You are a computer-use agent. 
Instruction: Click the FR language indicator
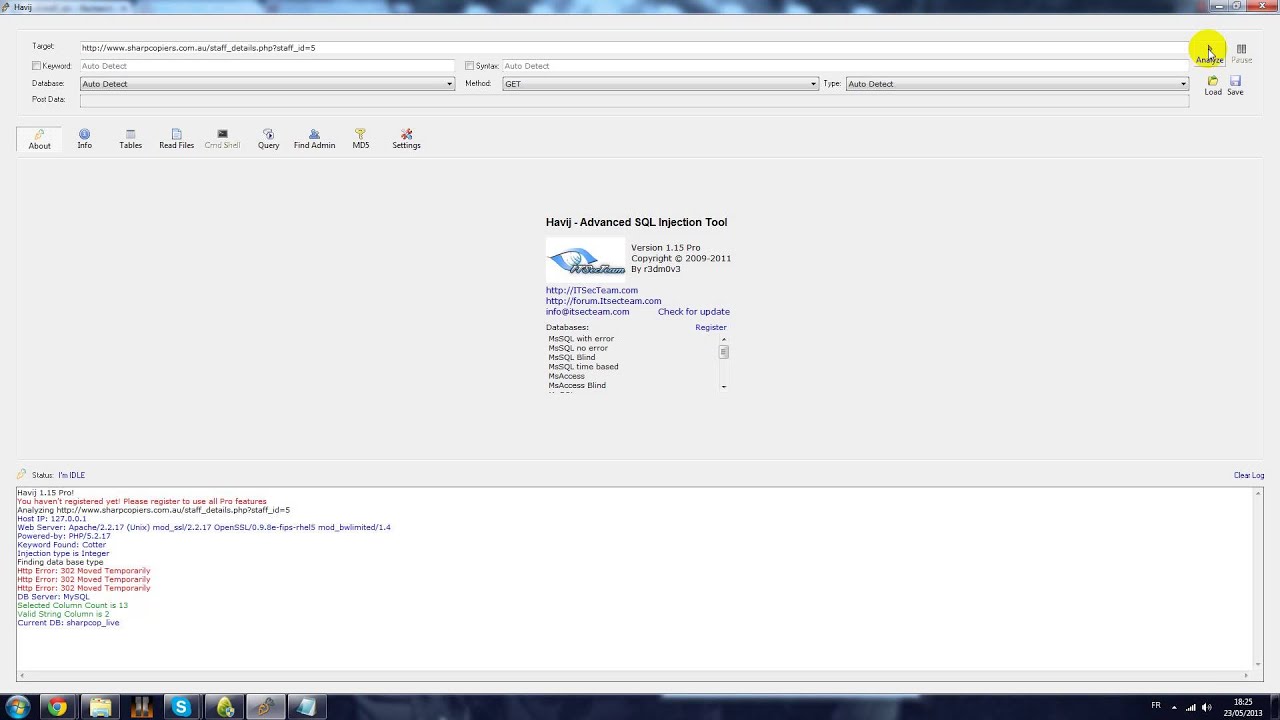[1156, 706]
